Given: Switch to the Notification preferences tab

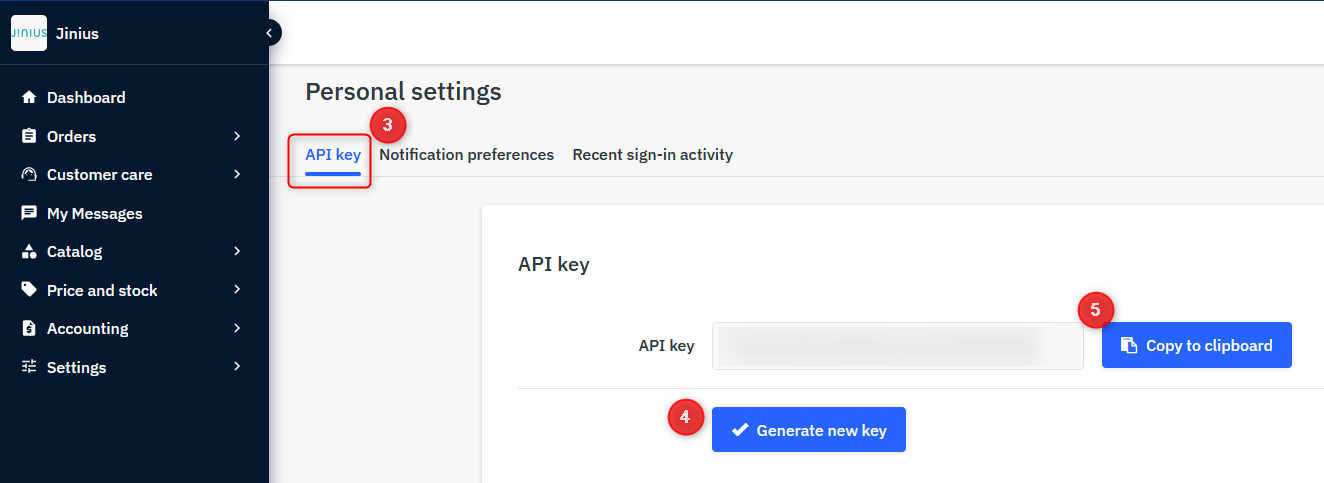Looking at the screenshot, I should click(x=466, y=155).
